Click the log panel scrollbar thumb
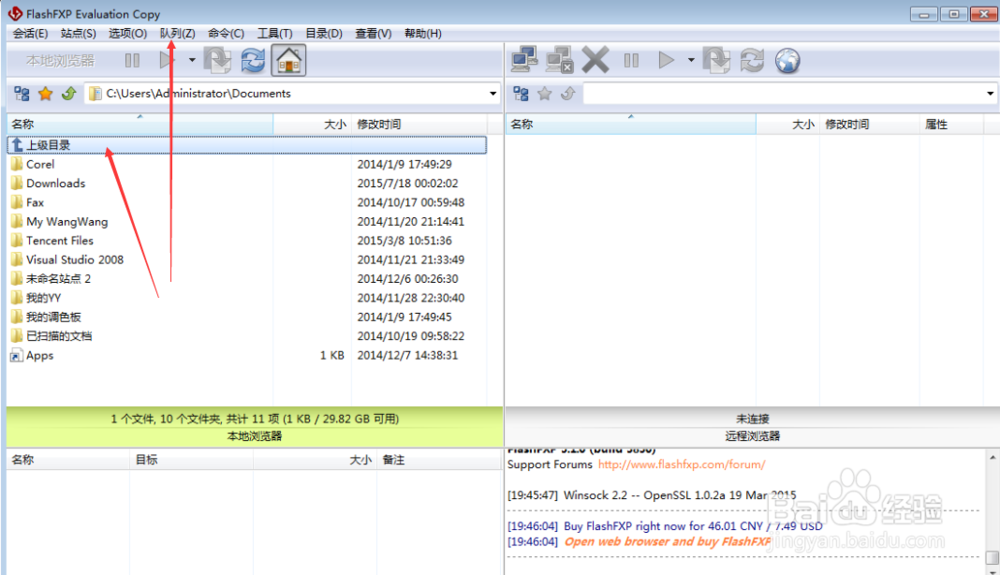1000x575 pixels. [x=992, y=558]
